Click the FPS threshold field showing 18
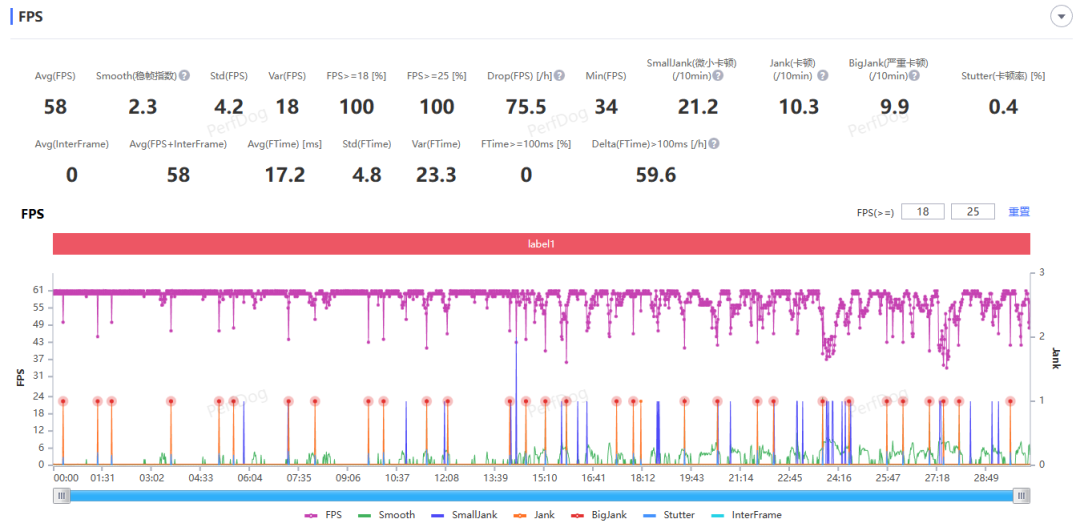The image size is (1080, 523). click(x=922, y=212)
